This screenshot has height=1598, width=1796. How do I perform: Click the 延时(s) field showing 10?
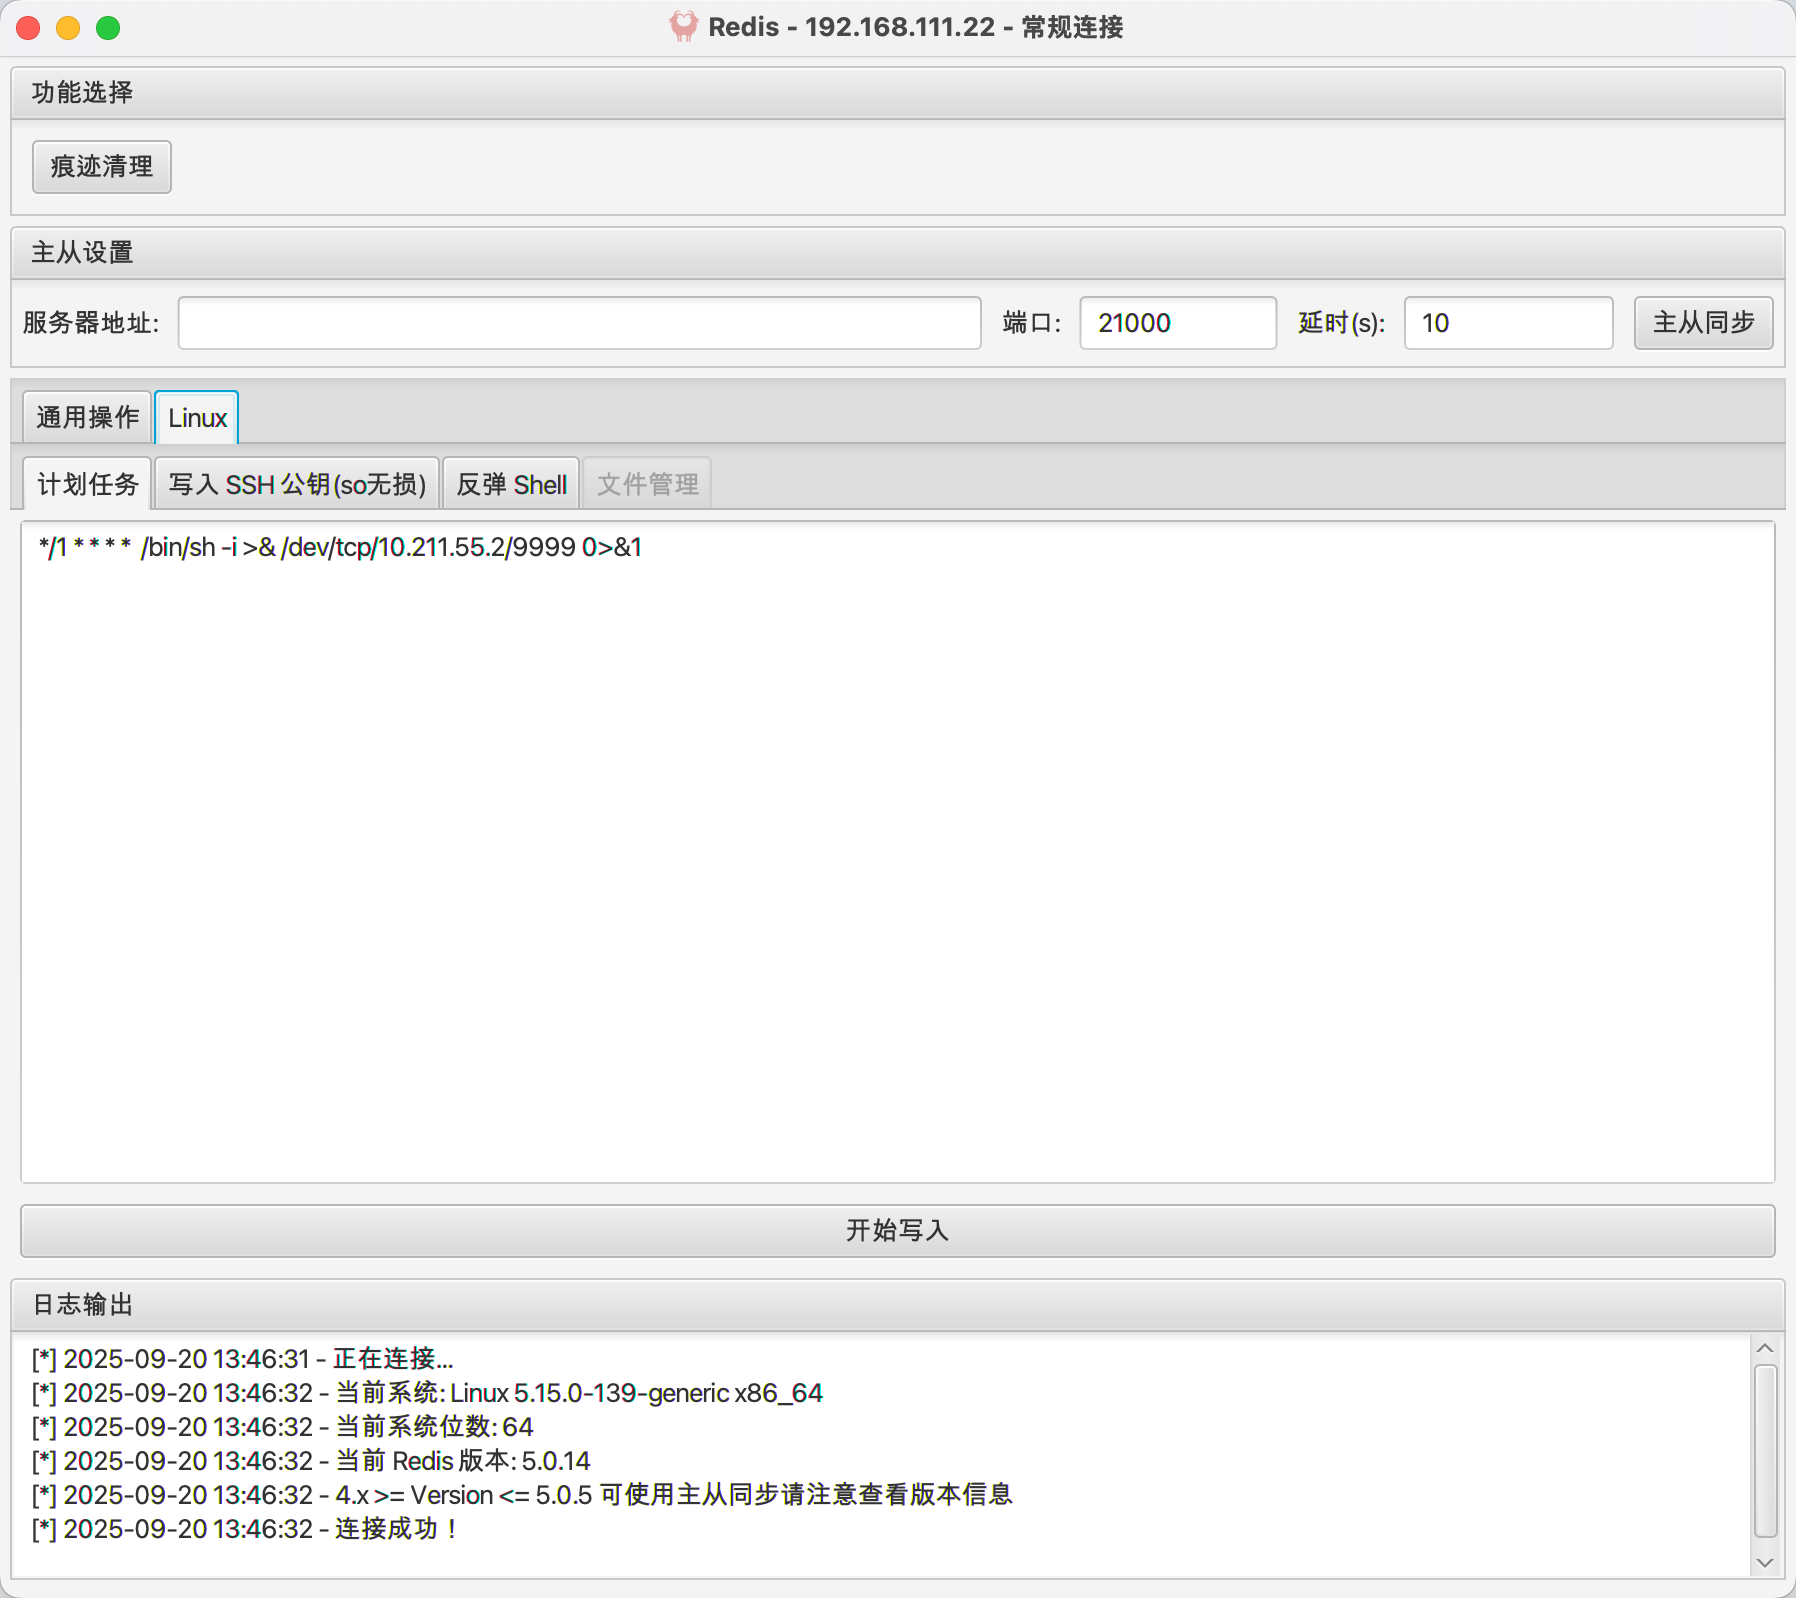[1508, 323]
